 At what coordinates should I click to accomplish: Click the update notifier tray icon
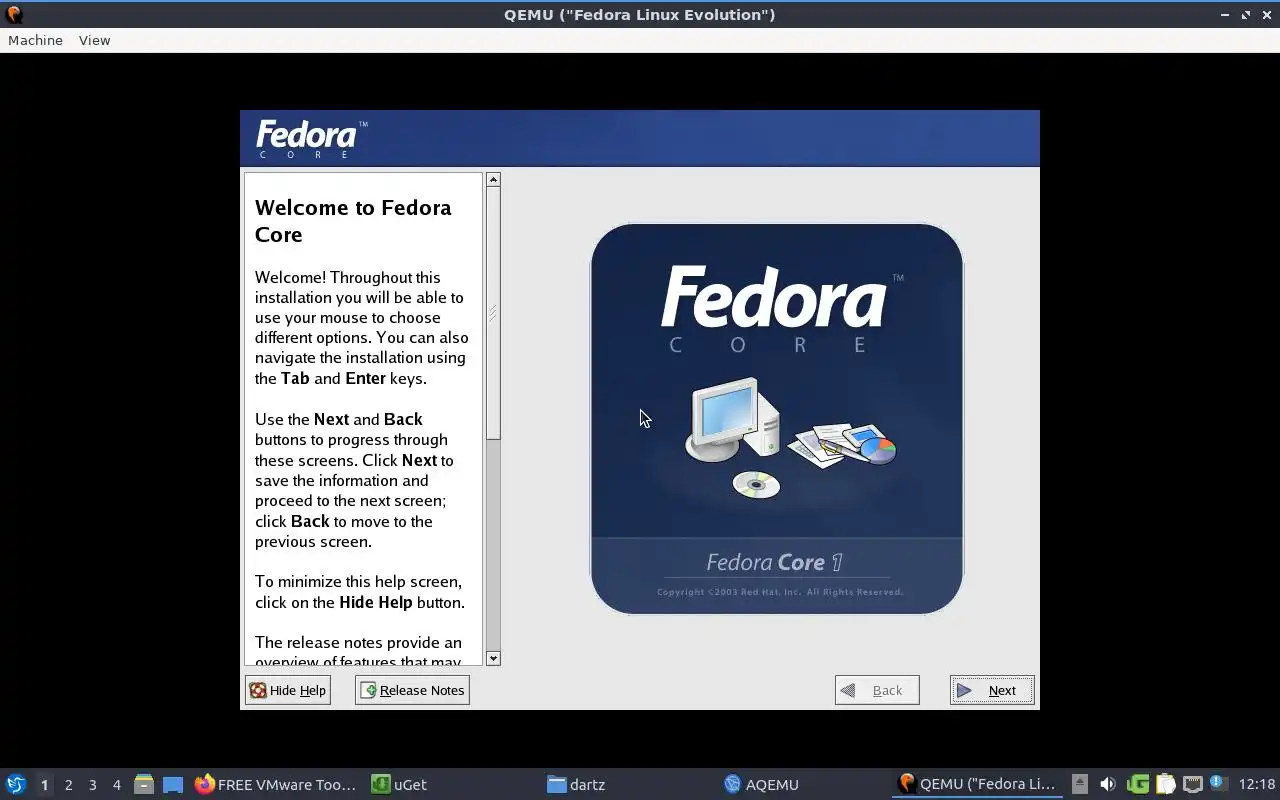pyautogui.click(x=1217, y=783)
